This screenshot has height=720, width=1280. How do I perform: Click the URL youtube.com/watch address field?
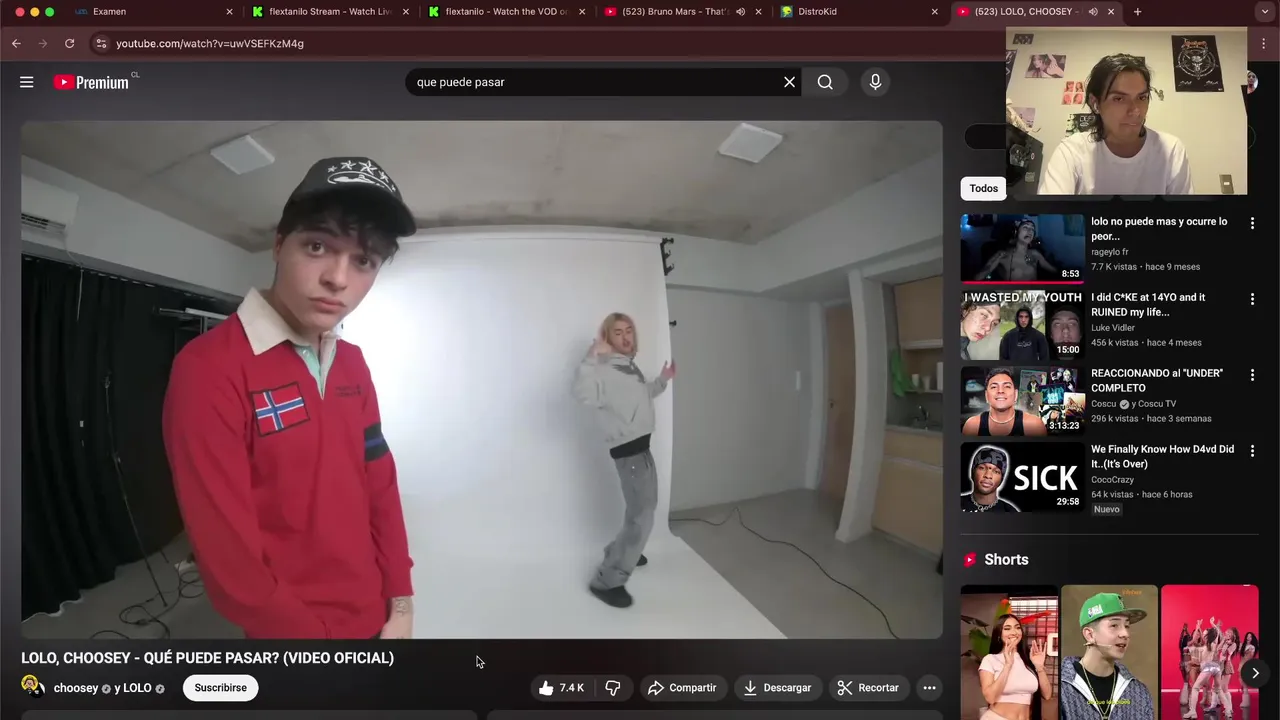pyautogui.click(x=210, y=44)
